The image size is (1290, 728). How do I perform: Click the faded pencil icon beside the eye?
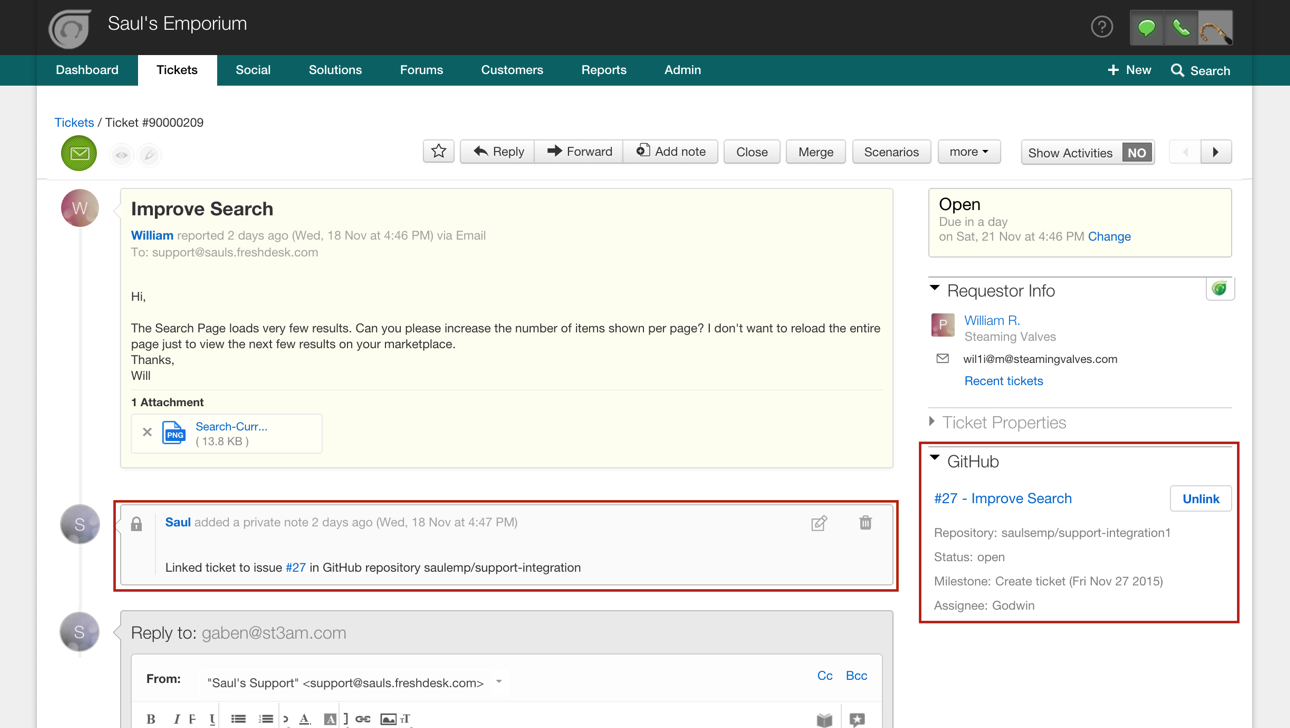pos(149,155)
